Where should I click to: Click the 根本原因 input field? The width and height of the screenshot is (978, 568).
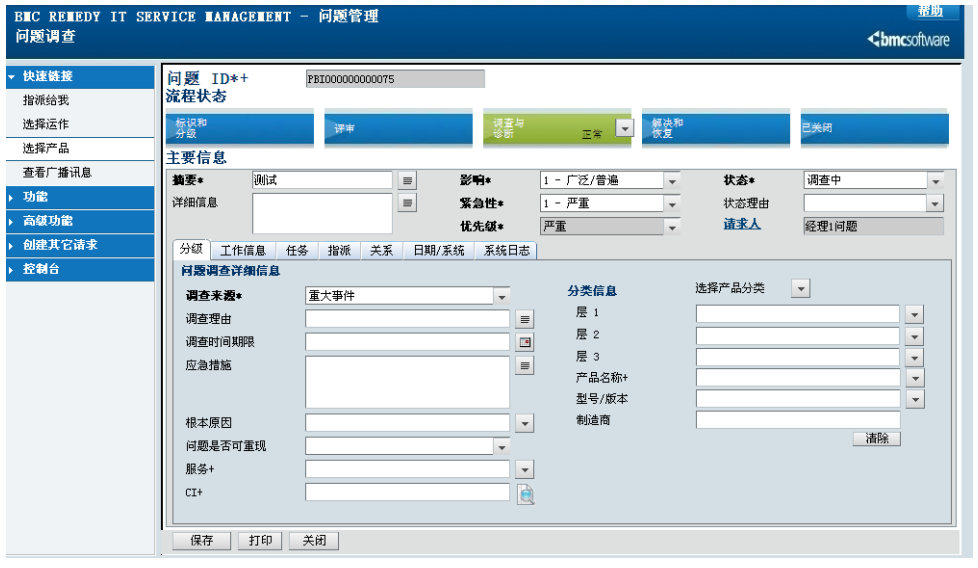pyautogui.click(x=407, y=423)
